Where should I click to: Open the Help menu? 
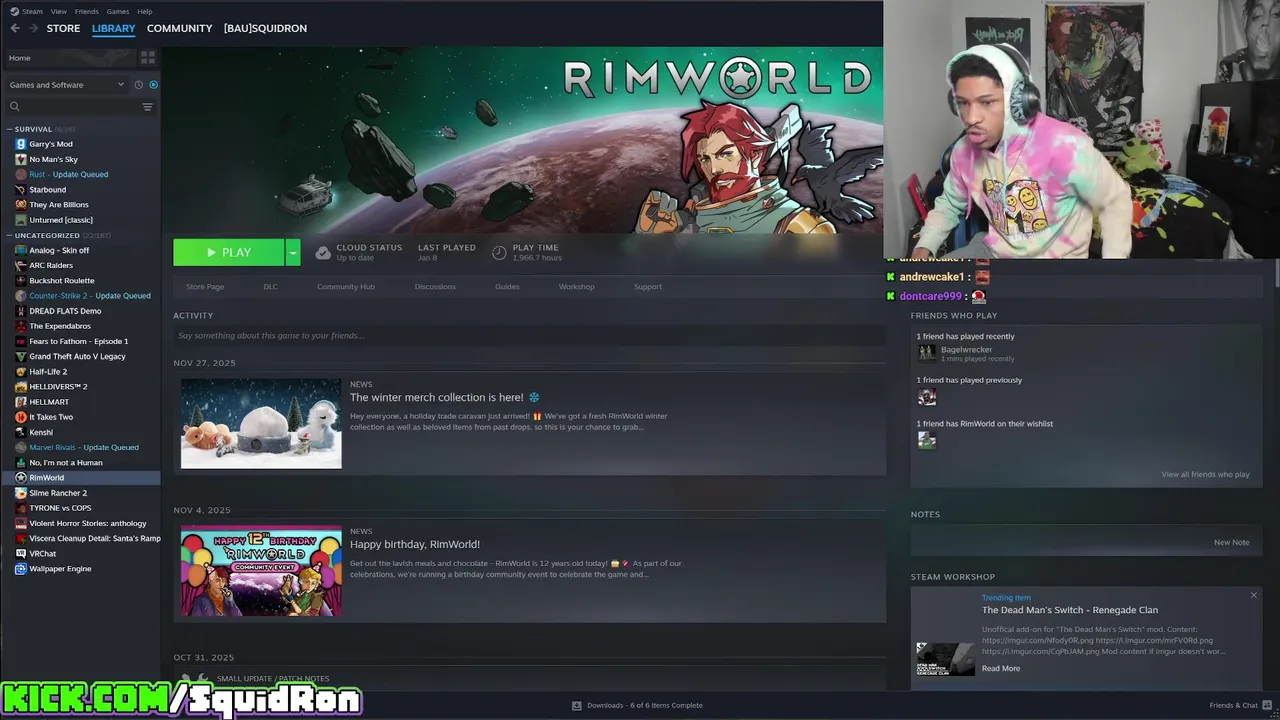(x=145, y=11)
